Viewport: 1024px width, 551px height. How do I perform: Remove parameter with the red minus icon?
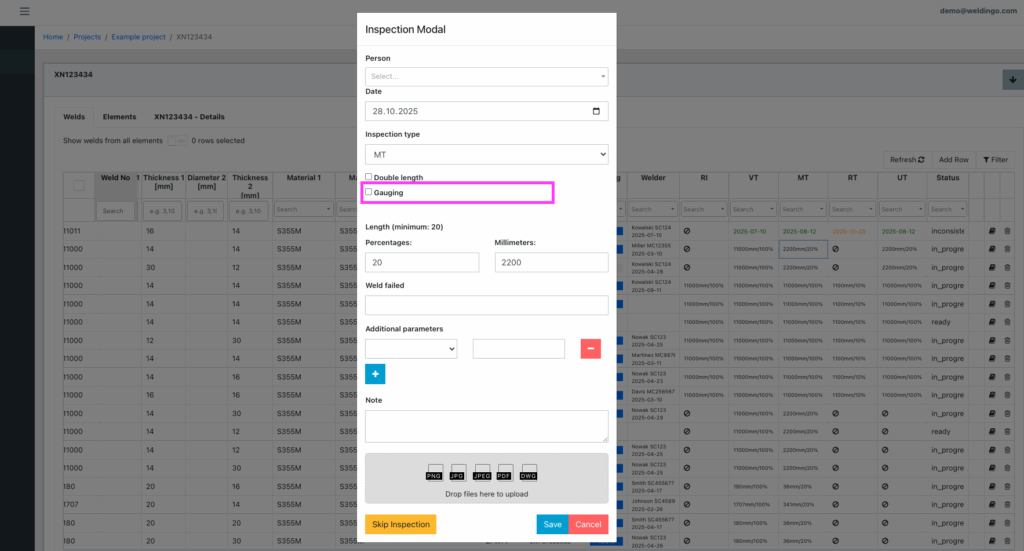click(x=590, y=349)
